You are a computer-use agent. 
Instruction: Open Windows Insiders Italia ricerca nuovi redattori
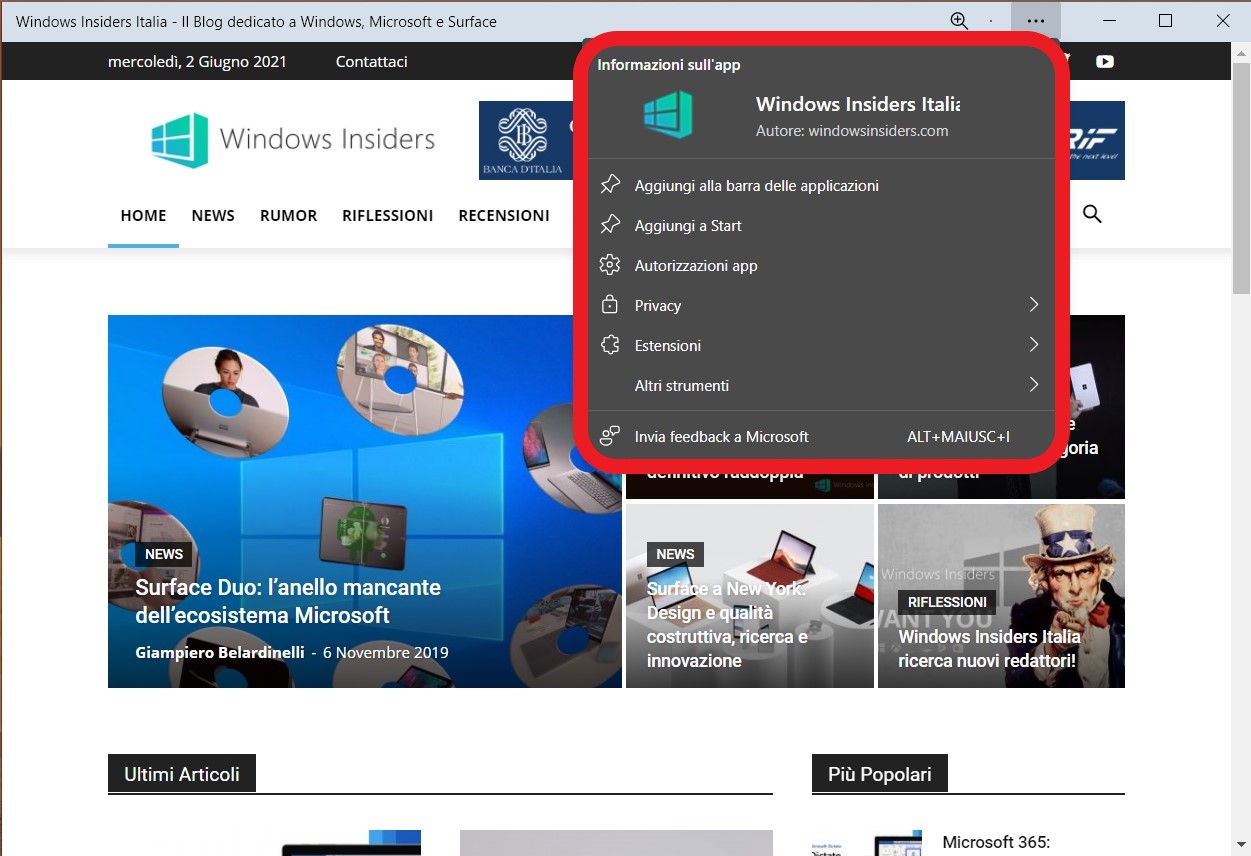click(989, 648)
